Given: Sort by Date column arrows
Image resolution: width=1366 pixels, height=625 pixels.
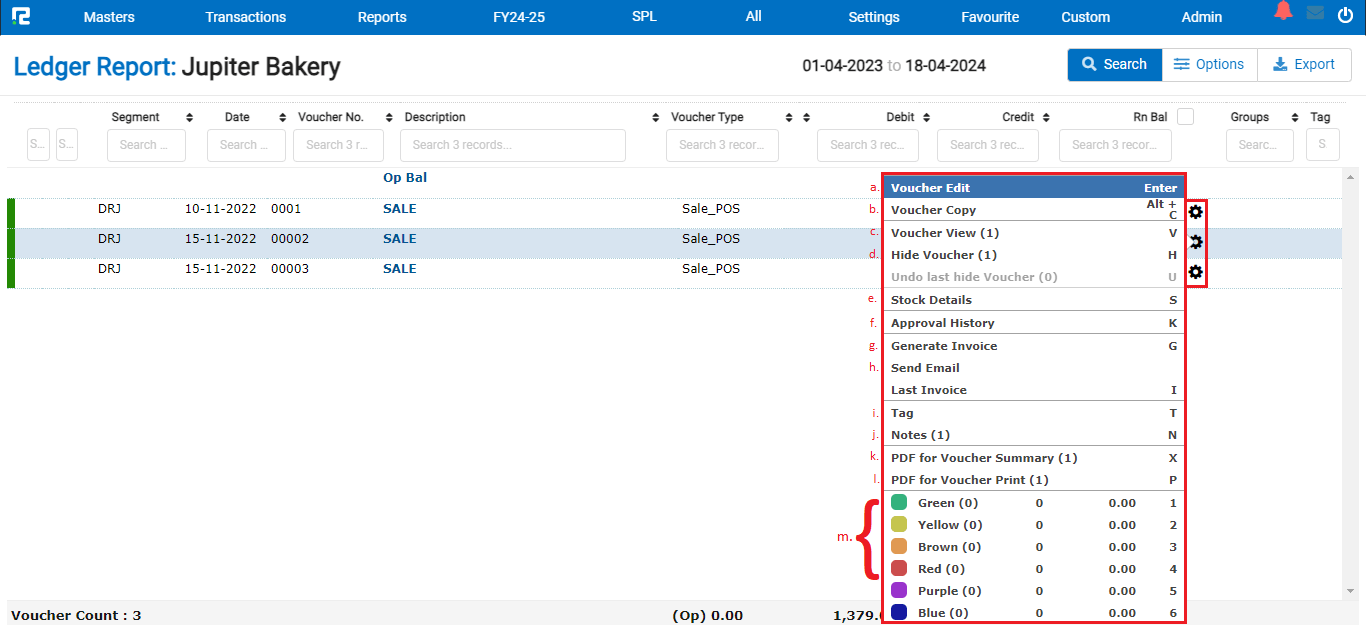Looking at the screenshot, I should [283, 118].
